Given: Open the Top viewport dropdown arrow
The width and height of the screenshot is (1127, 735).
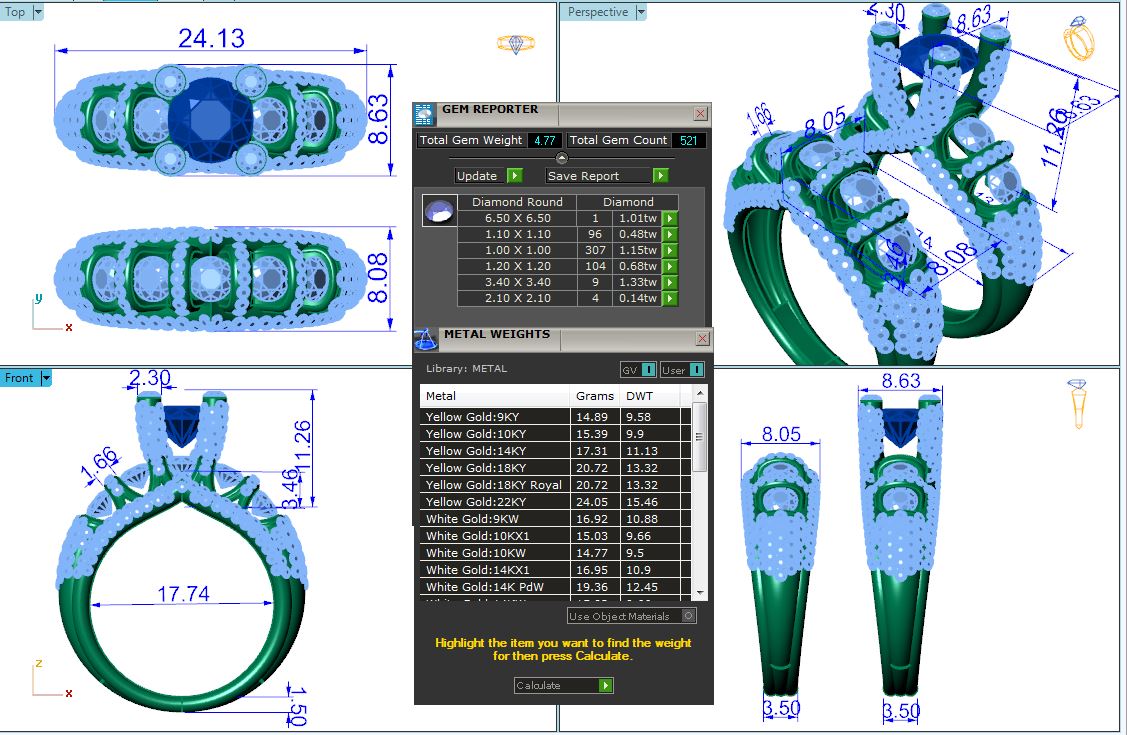Looking at the screenshot, I should 38,12.
